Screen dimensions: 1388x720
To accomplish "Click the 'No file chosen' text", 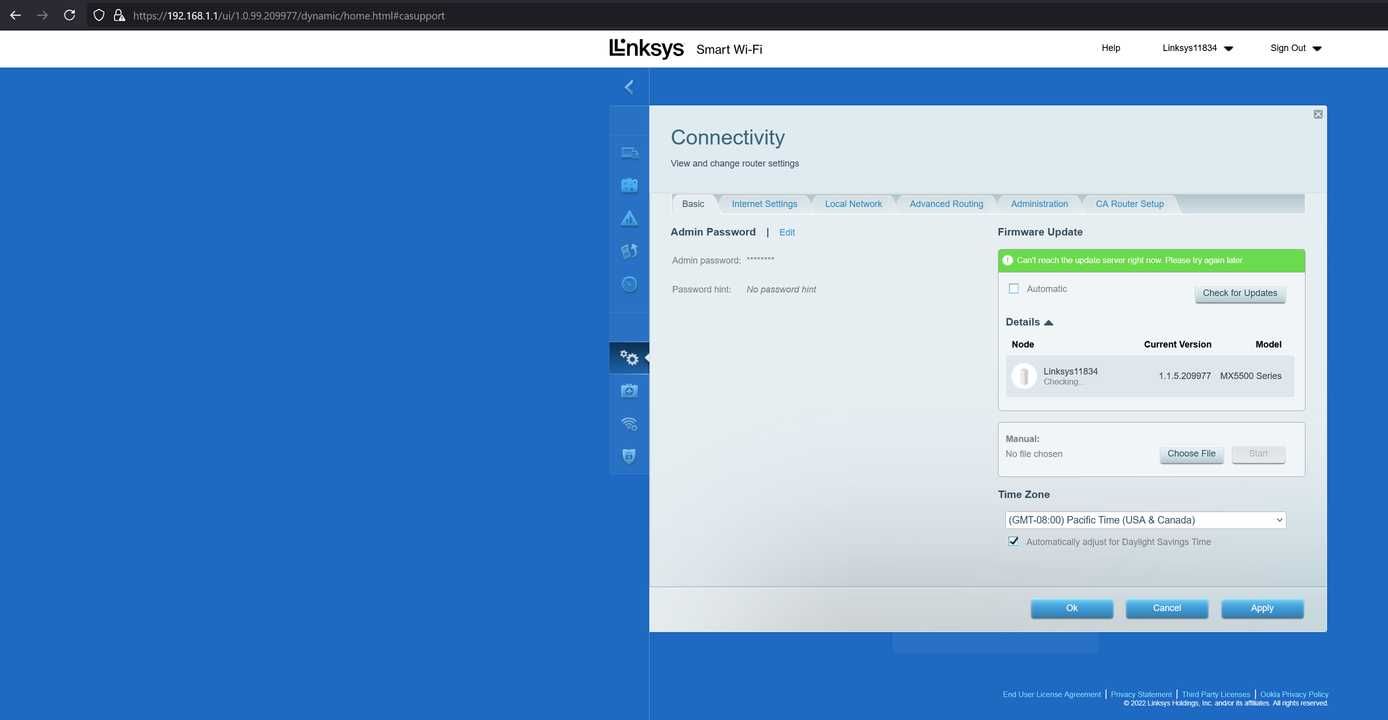I will (1034, 454).
